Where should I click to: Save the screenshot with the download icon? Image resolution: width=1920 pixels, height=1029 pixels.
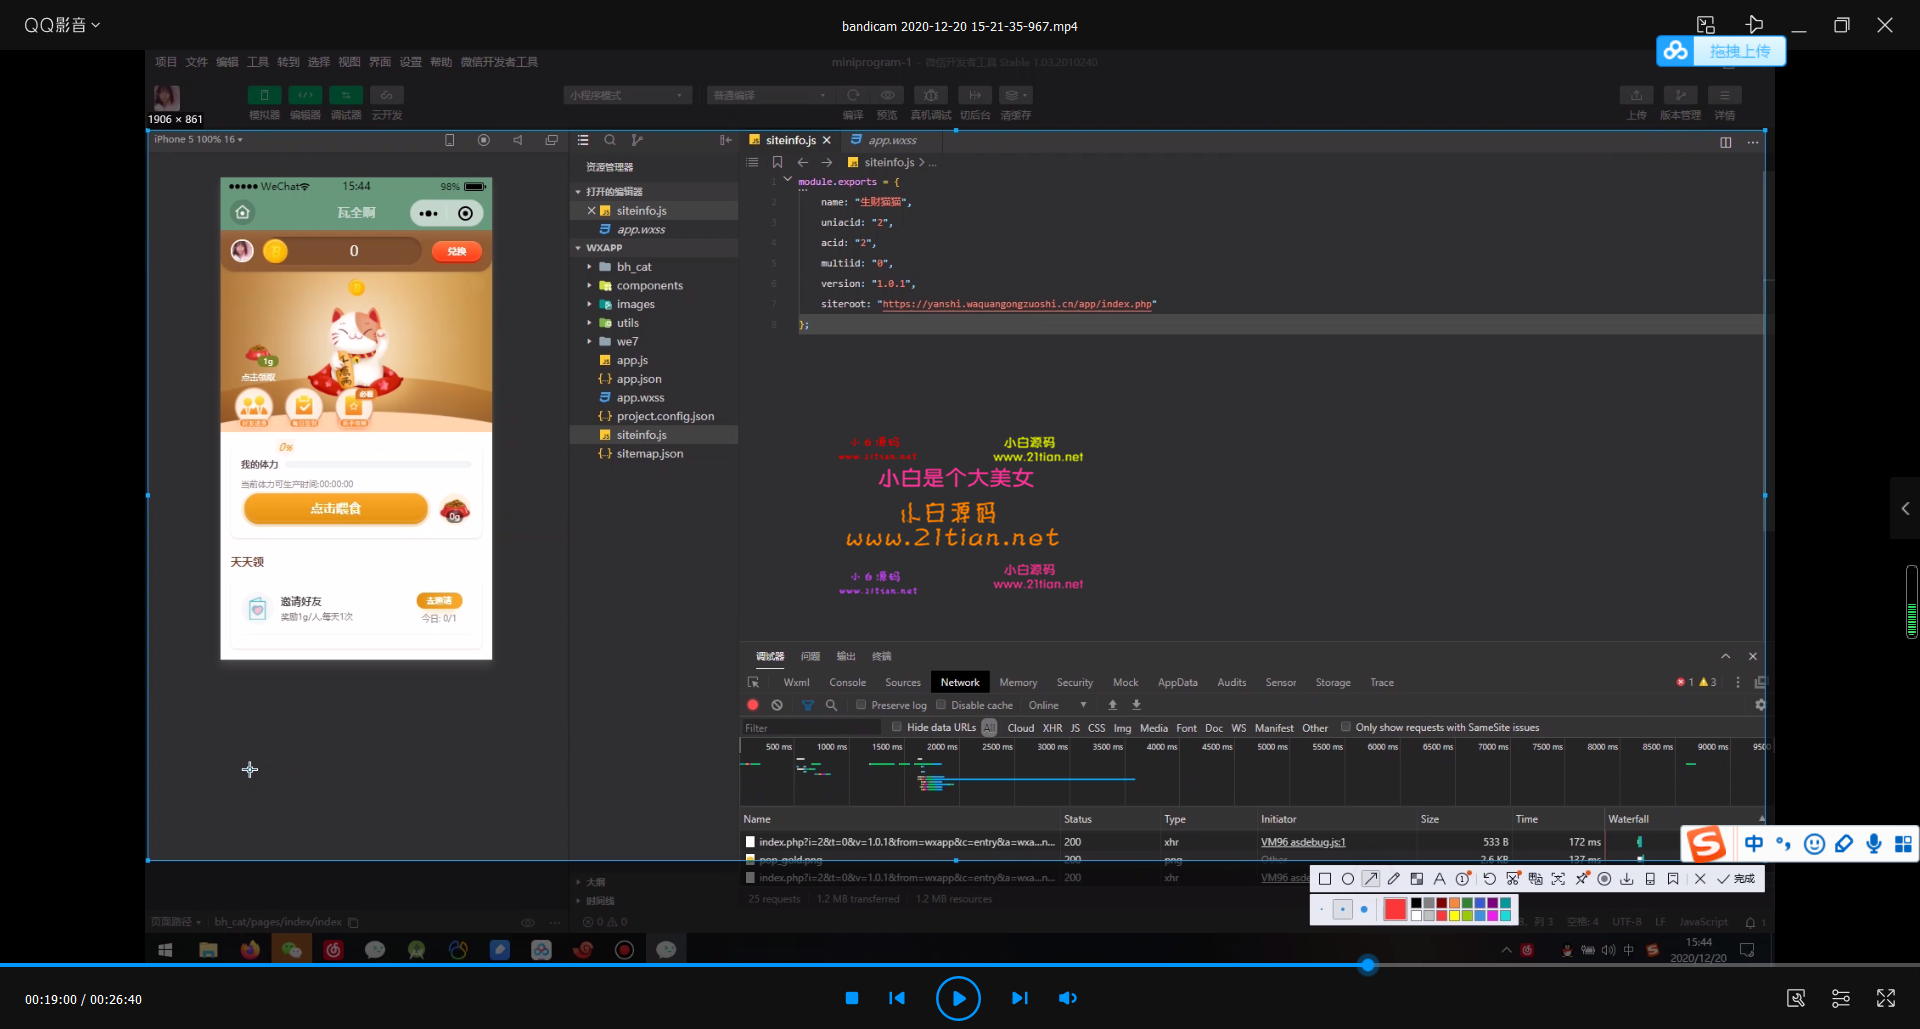(1627, 879)
